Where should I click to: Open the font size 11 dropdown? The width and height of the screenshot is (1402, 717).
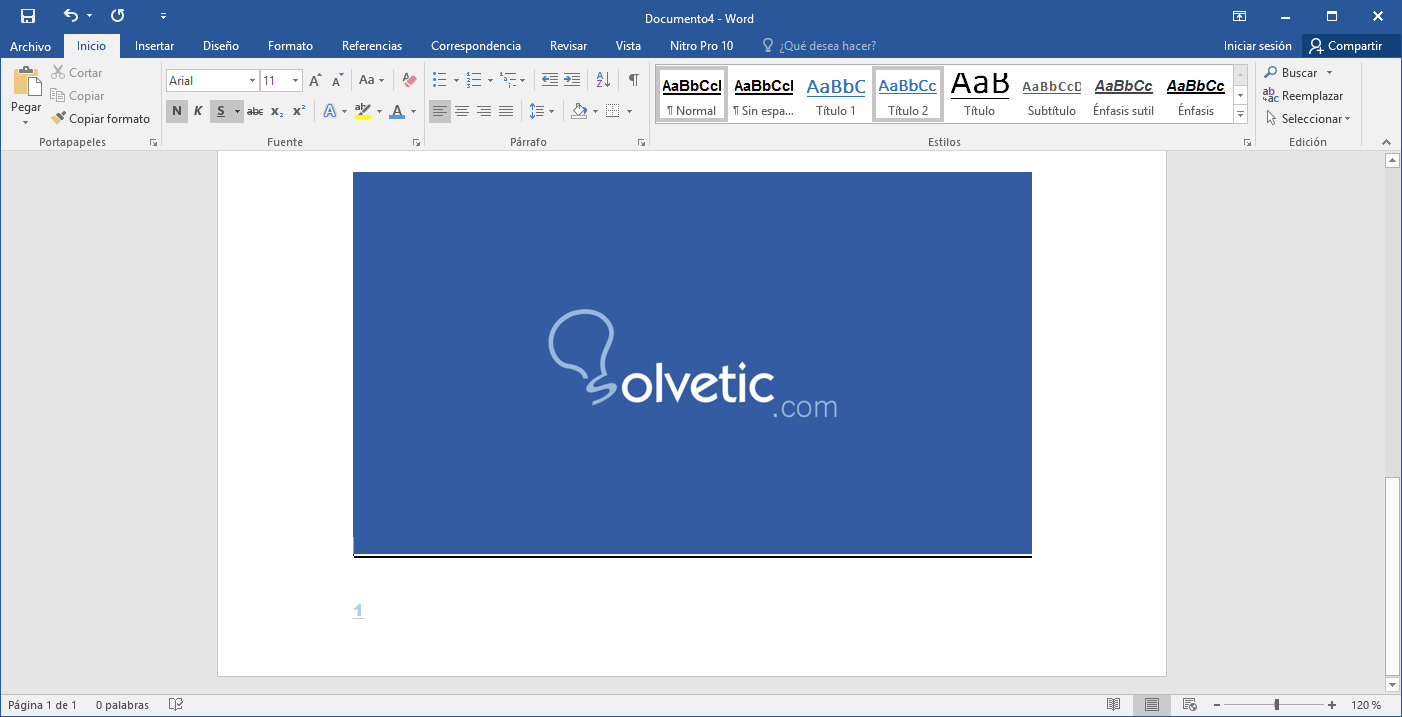(x=296, y=81)
